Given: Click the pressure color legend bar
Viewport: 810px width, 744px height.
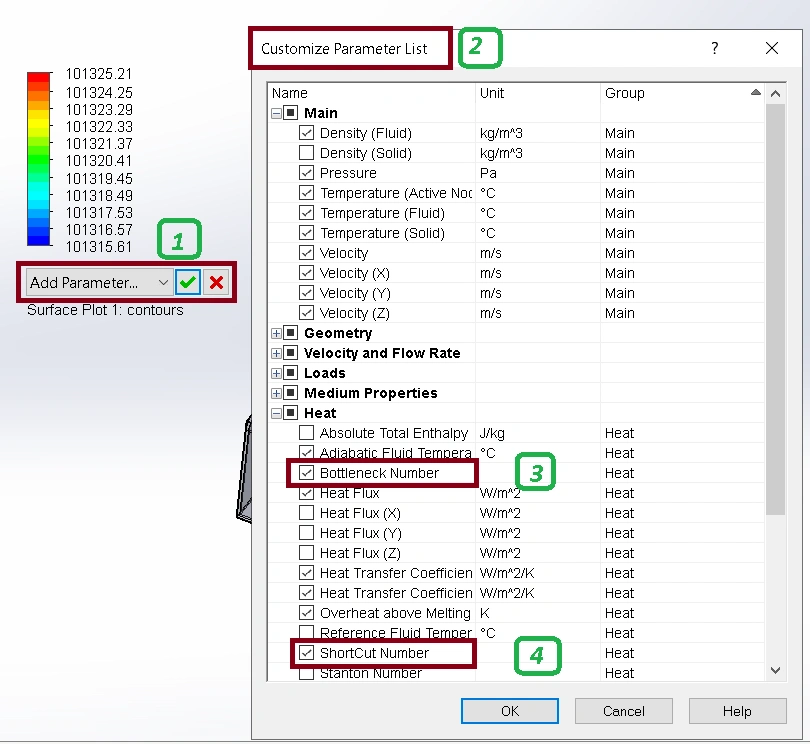Looking at the screenshot, I should pos(39,159).
